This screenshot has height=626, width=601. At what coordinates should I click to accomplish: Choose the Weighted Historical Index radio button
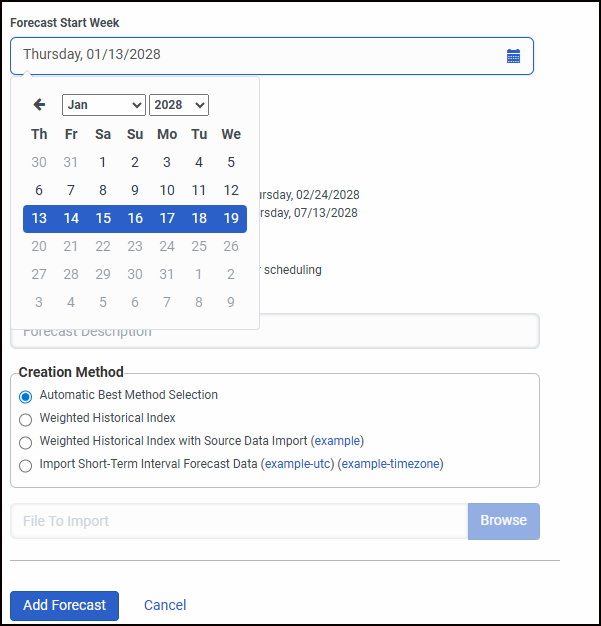(x=26, y=419)
